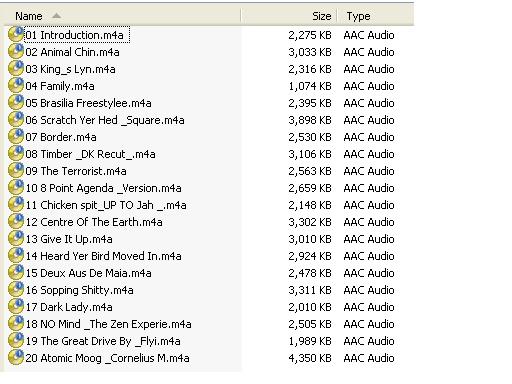Click the icon for 03 King_s Lyn.m4a
Image resolution: width=512 pixels, height=384 pixels.
point(16,69)
